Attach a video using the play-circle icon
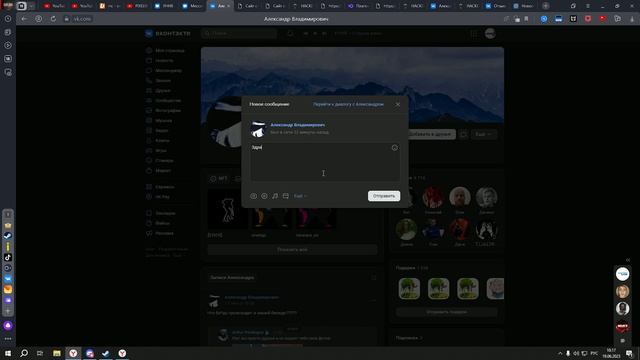 (x=264, y=196)
